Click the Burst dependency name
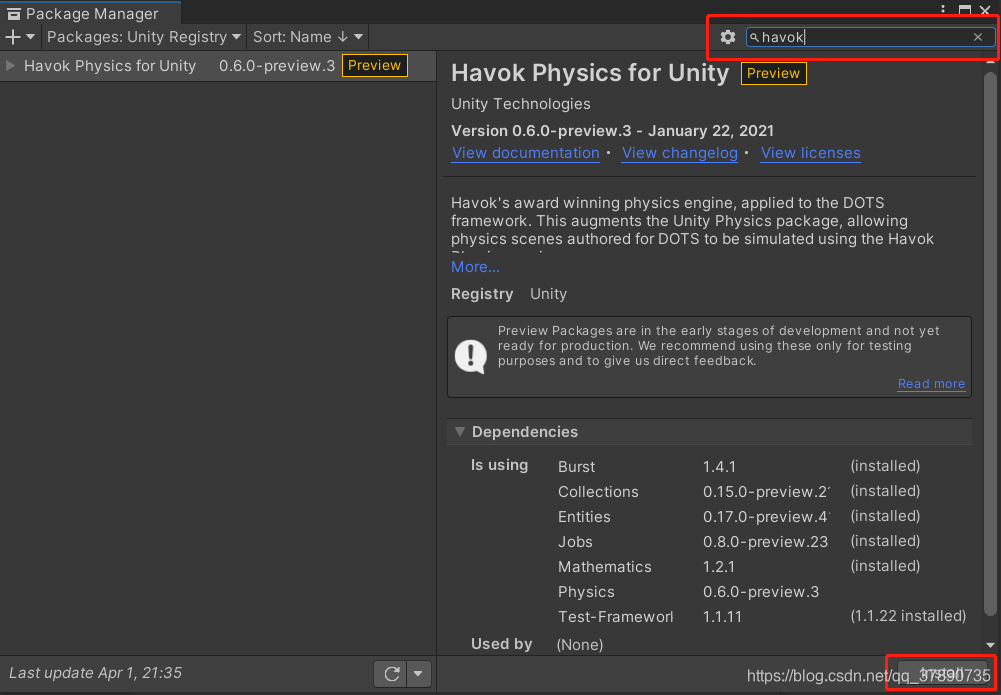1001x695 pixels. [576, 467]
